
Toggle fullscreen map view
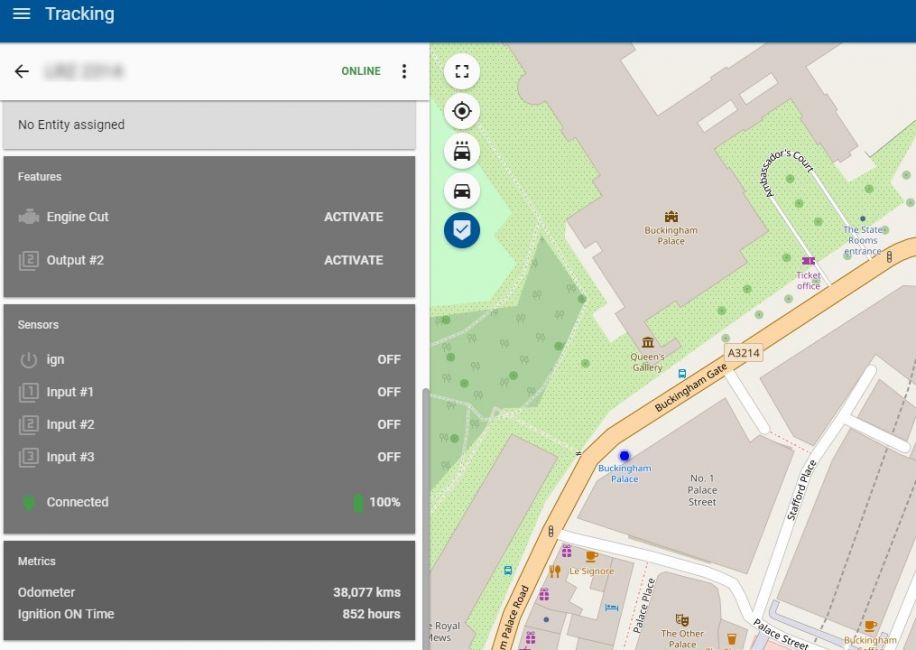462,71
